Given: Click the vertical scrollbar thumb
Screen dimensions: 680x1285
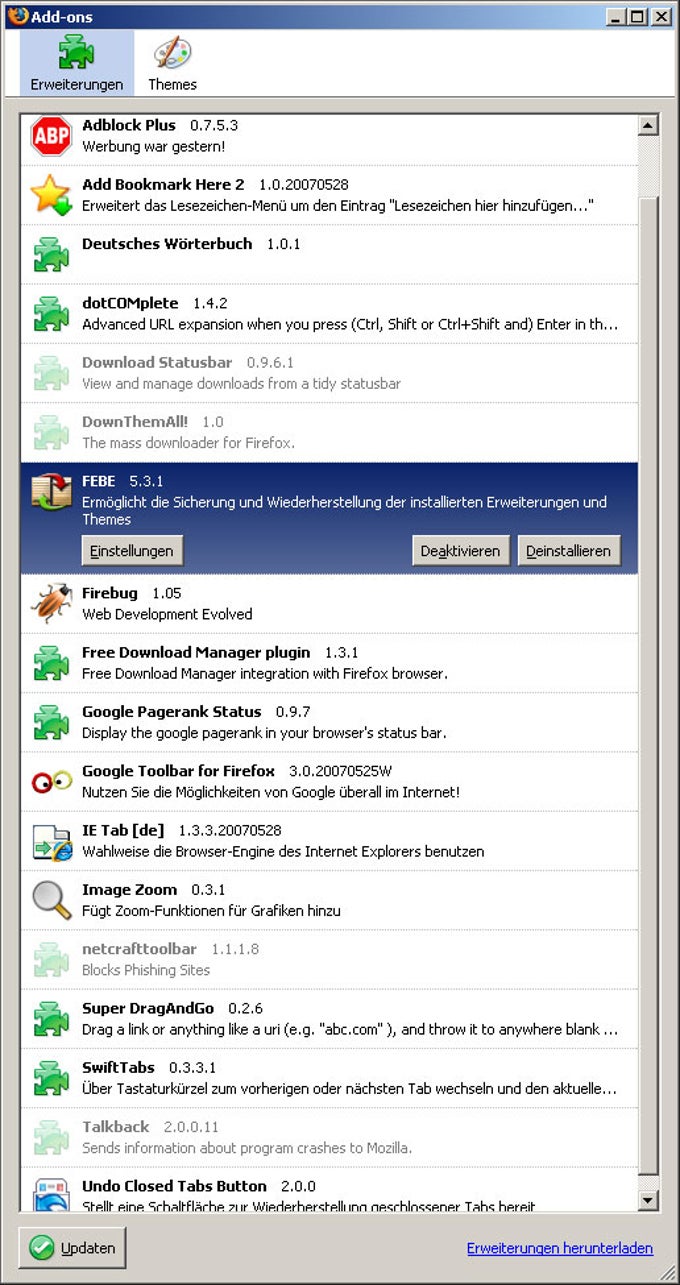Looking at the screenshot, I should [x=648, y=685].
